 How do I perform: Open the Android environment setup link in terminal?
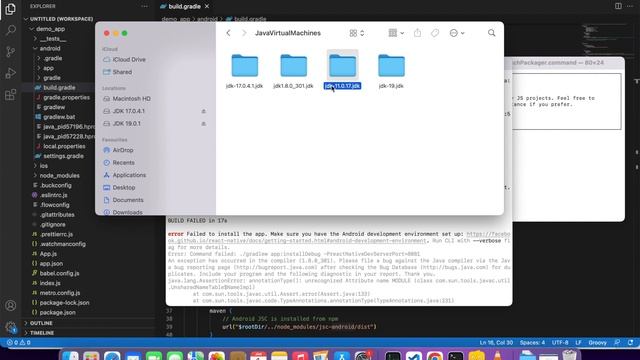(339, 238)
